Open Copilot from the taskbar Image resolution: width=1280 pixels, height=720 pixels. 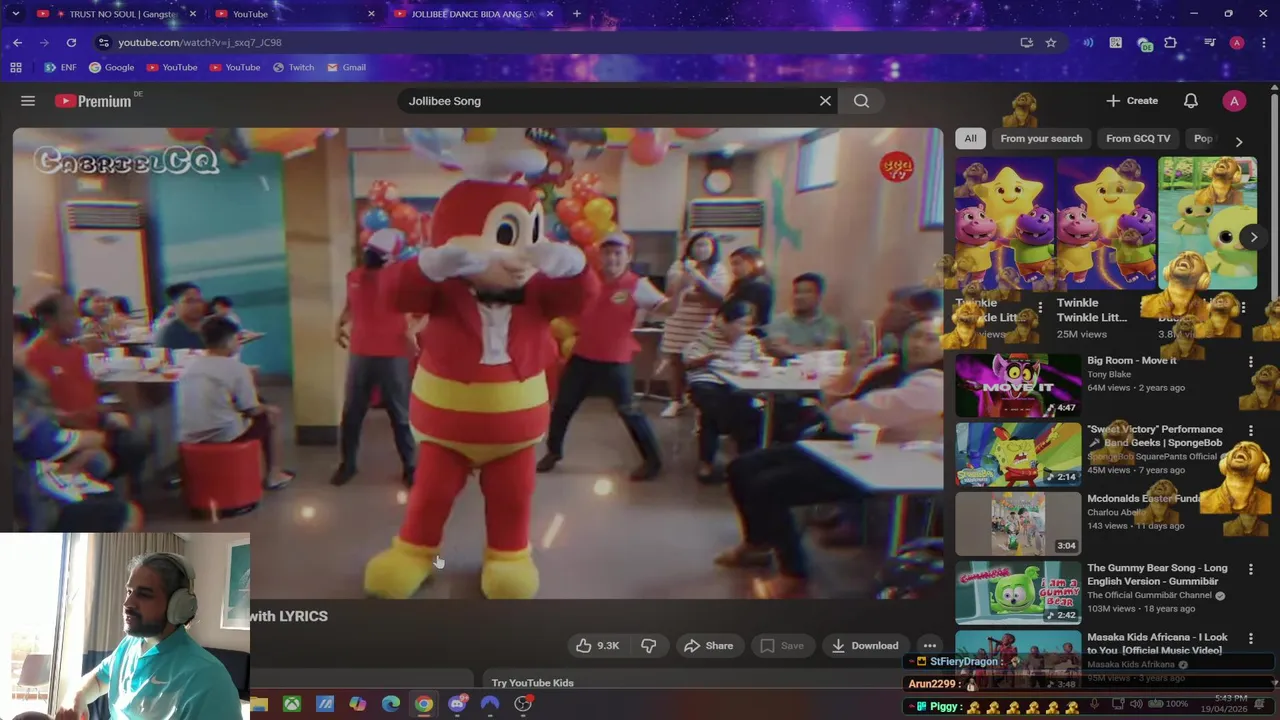tap(358, 704)
